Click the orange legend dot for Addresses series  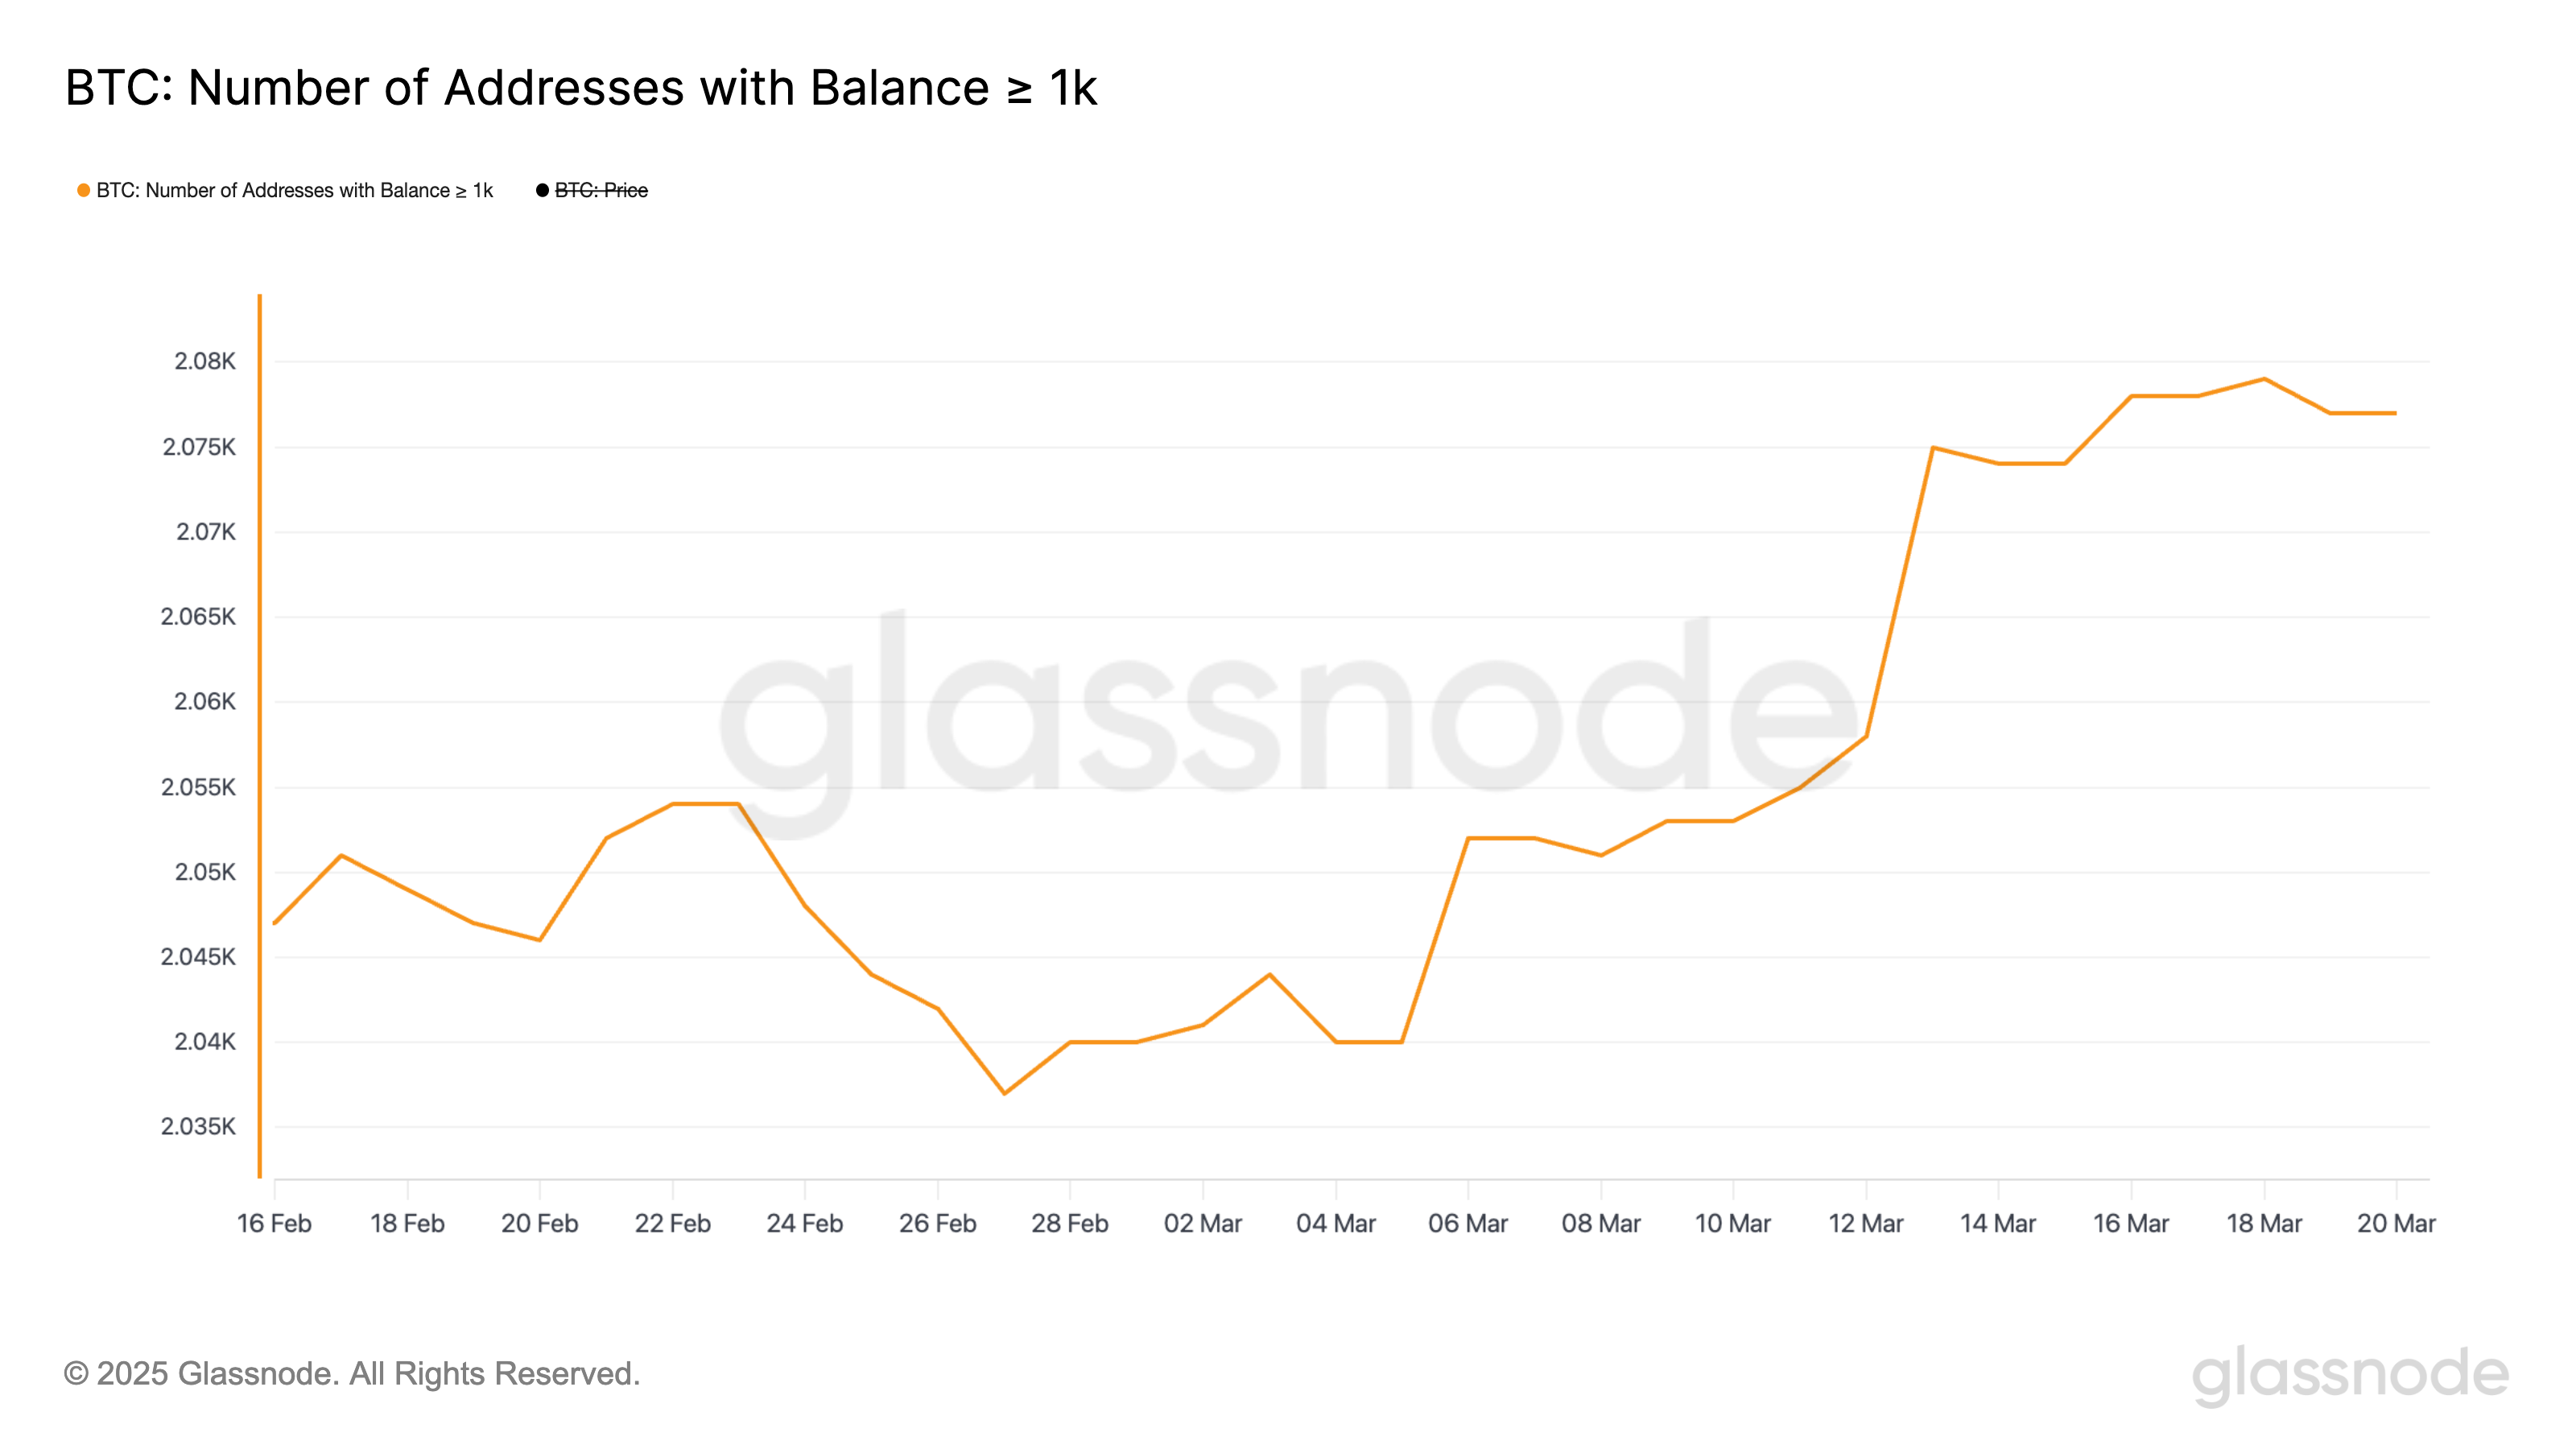[x=84, y=190]
